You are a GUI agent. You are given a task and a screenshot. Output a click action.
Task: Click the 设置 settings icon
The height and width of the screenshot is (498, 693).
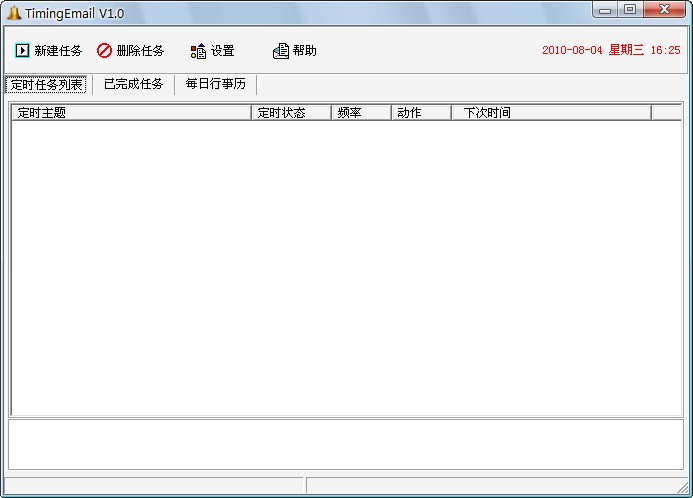pyautogui.click(x=198, y=51)
